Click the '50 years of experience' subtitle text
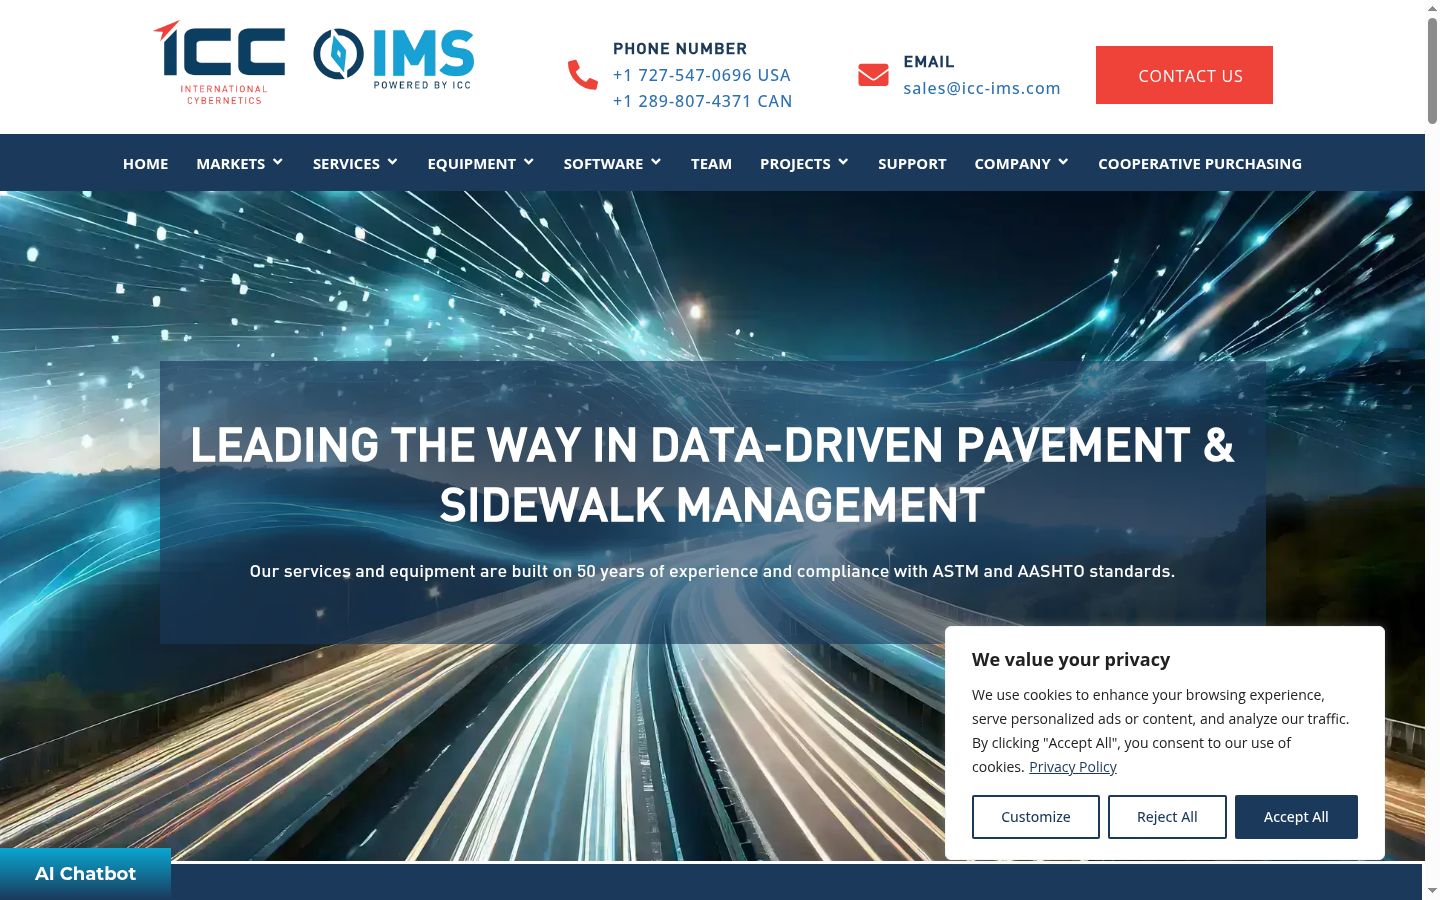This screenshot has width=1440, height=900. point(712,571)
